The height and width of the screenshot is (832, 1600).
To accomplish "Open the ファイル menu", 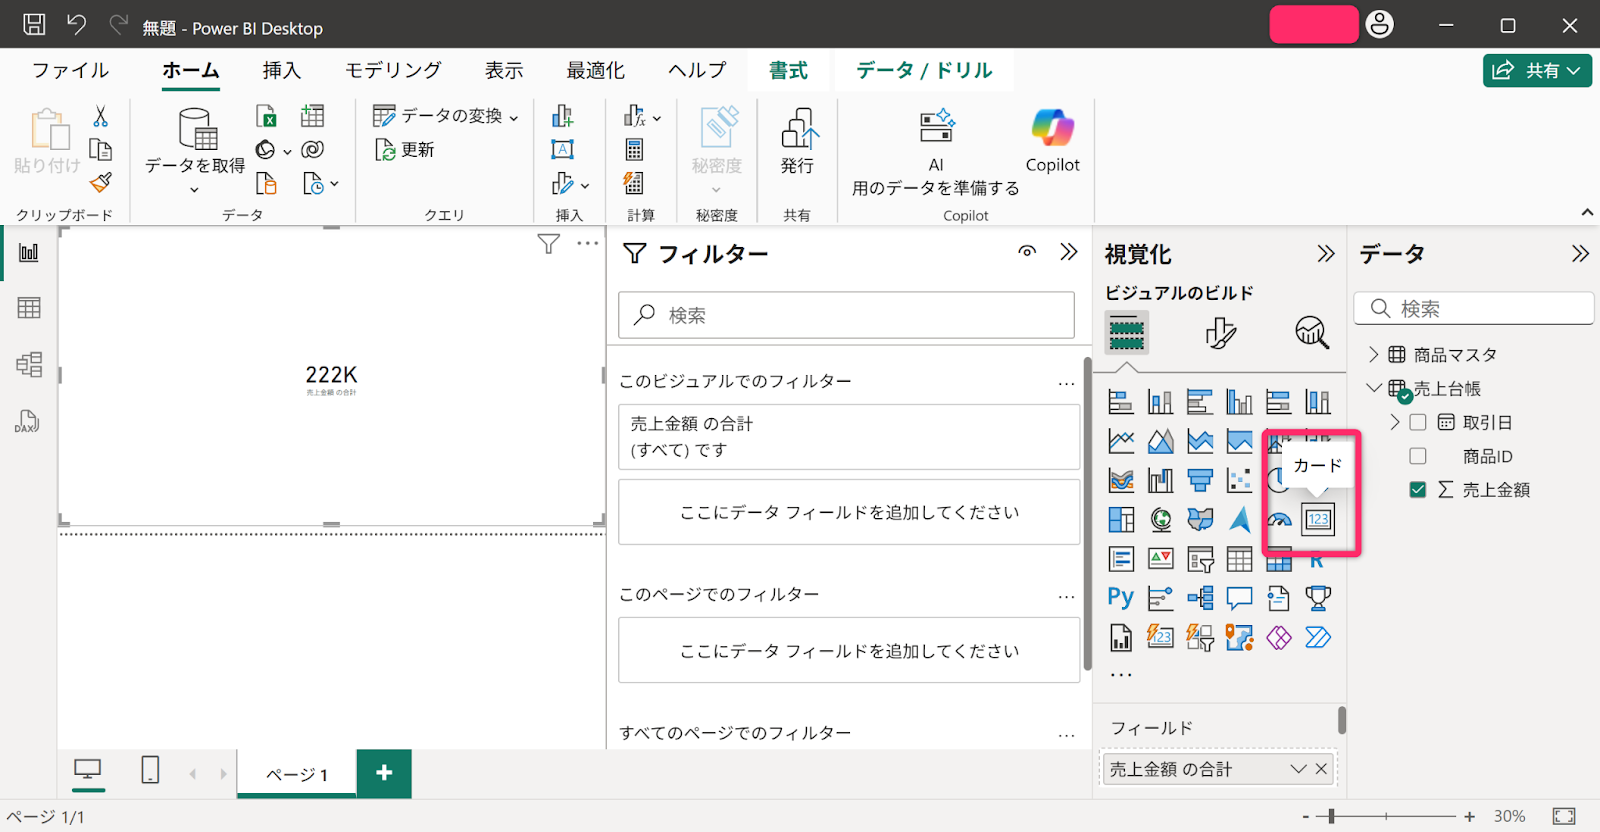I will (70, 70).
